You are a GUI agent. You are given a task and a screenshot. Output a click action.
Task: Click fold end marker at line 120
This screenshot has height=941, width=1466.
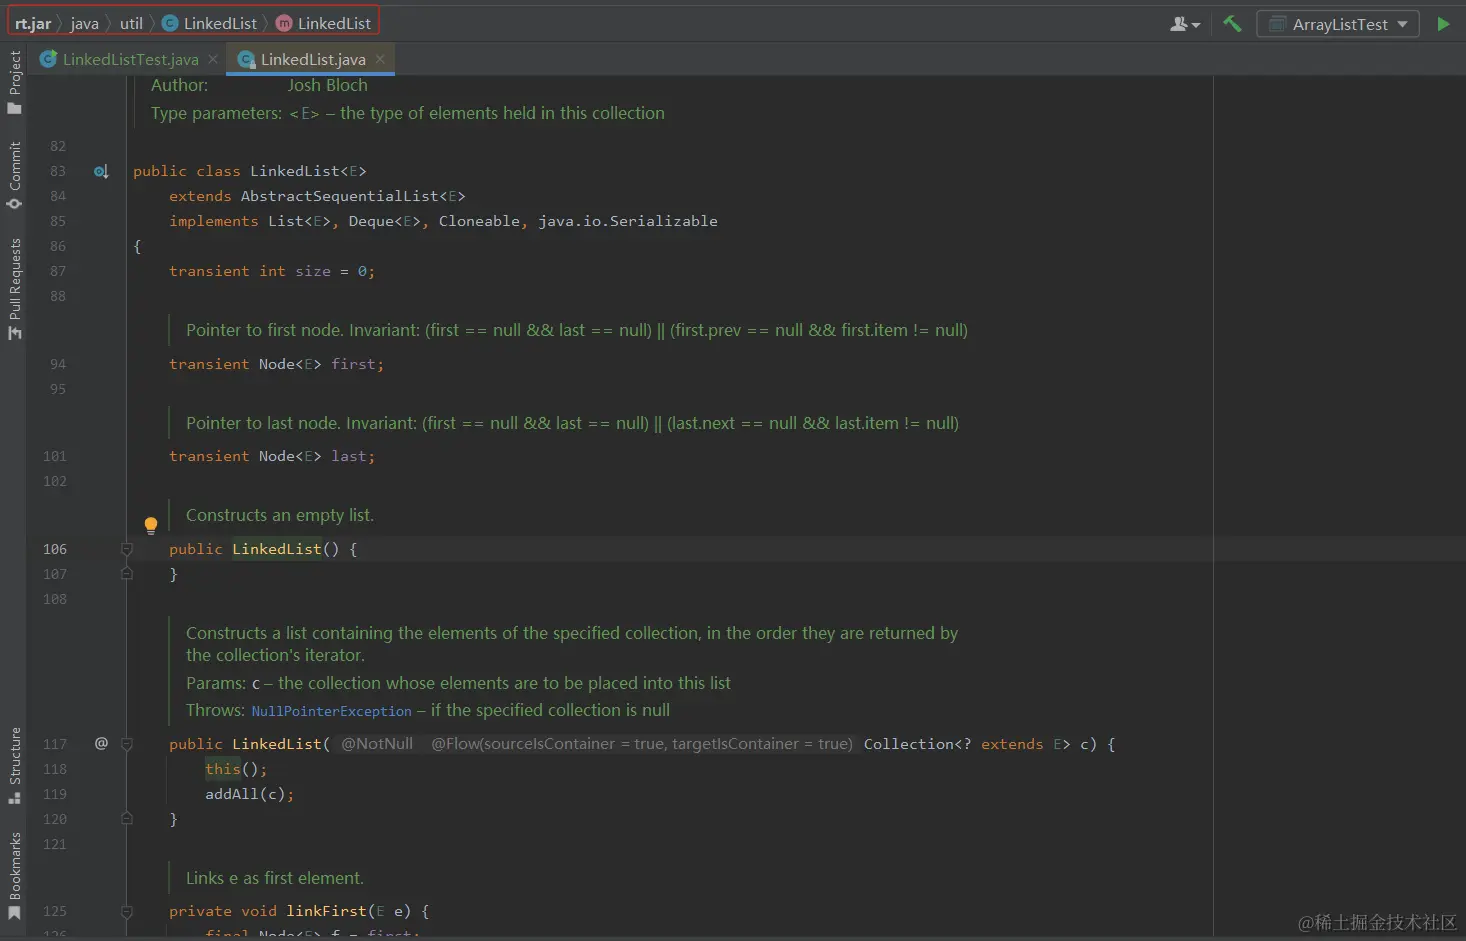coord(127,819)
